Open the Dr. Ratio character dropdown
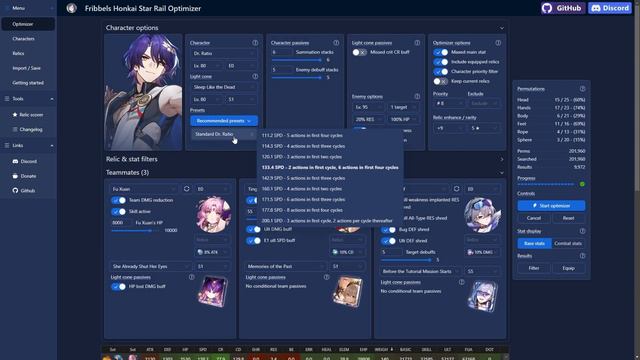Image resolution: width=640 pixels, height=360 pixels. (x=224, y=53)
